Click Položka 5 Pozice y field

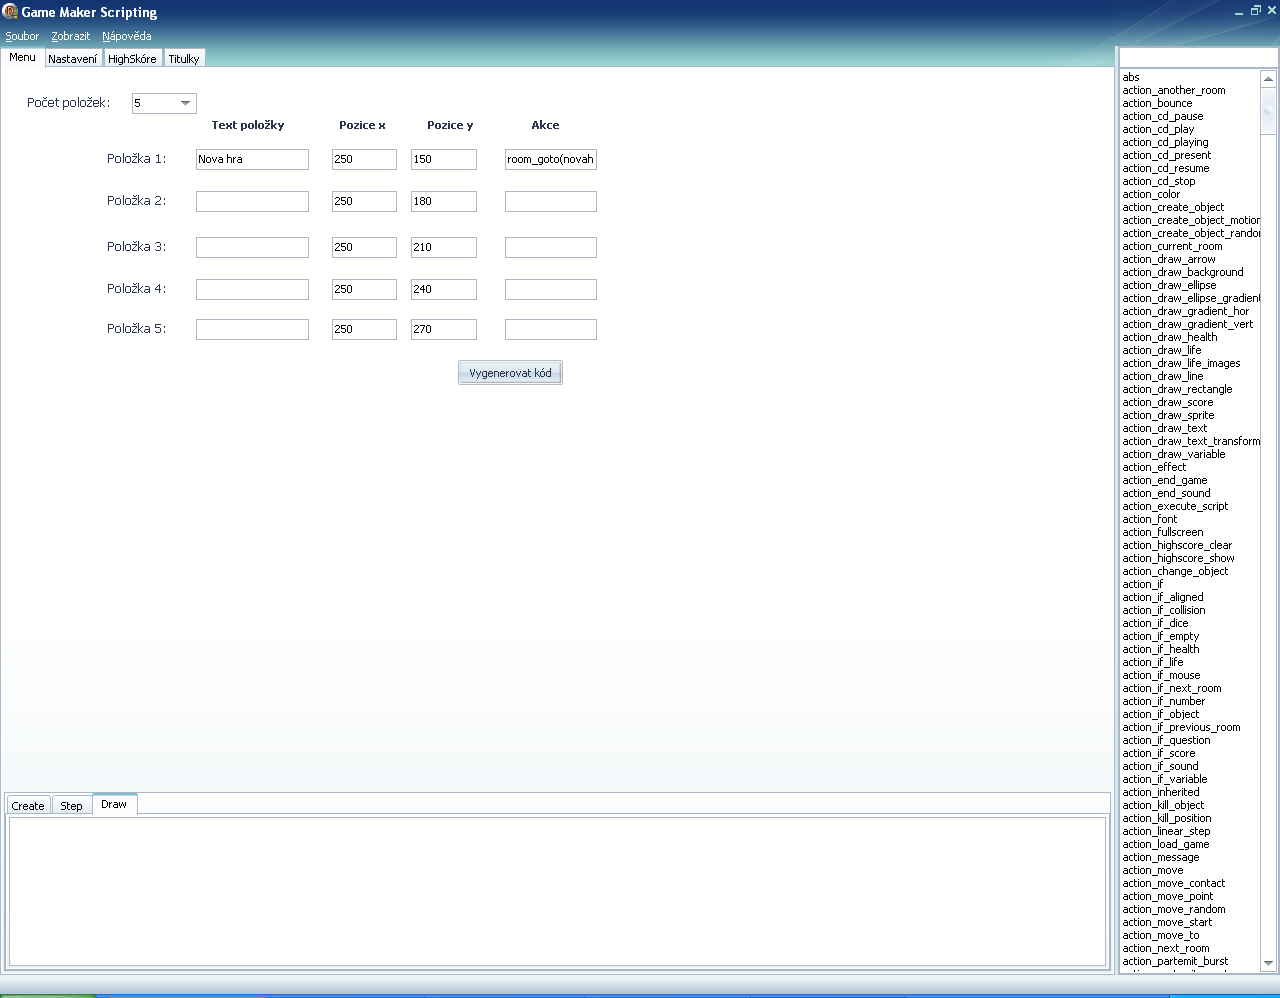[x=443, y=330]
